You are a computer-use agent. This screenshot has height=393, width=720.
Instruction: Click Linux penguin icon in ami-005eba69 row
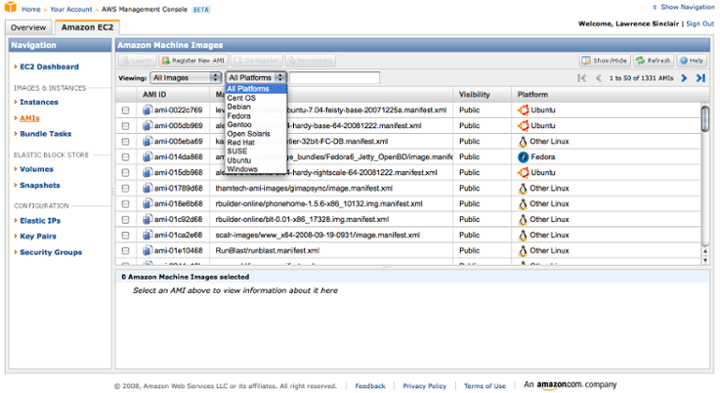[523, 141]
